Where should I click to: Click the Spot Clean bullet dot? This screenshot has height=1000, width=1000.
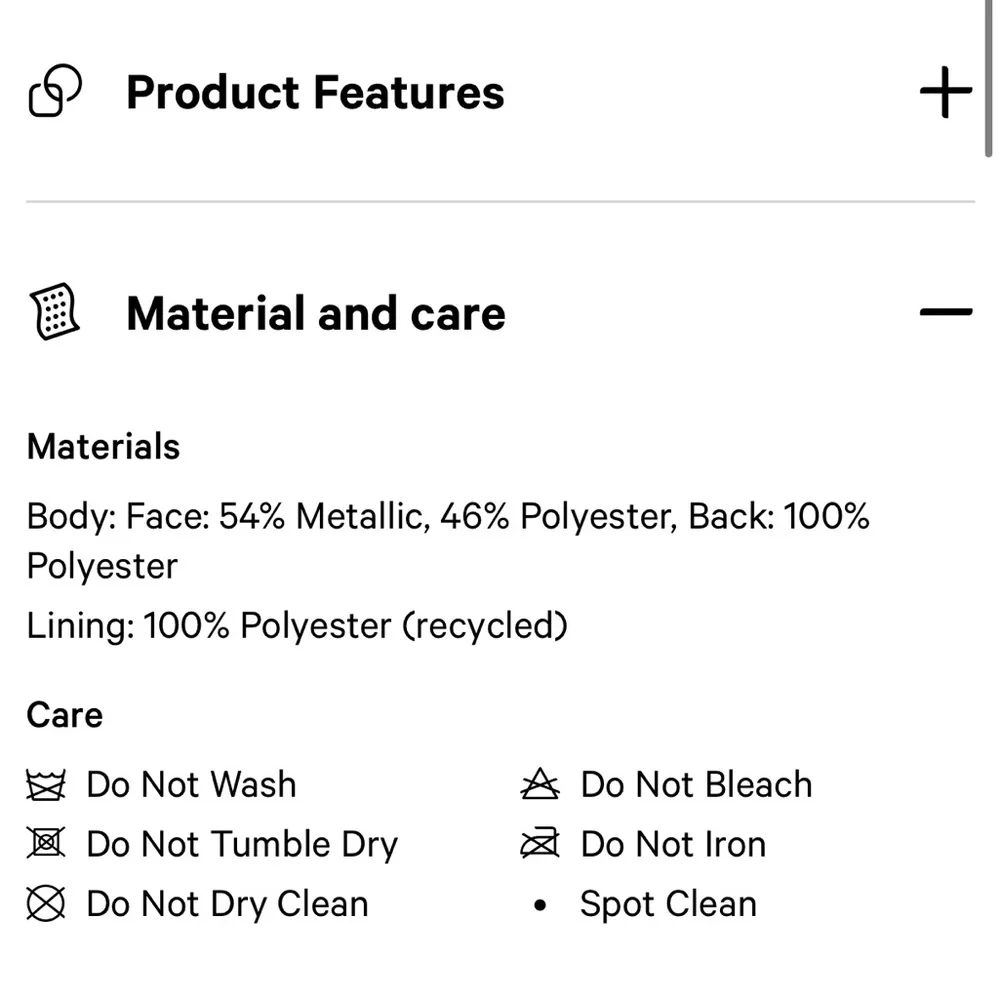pos(541,905)
